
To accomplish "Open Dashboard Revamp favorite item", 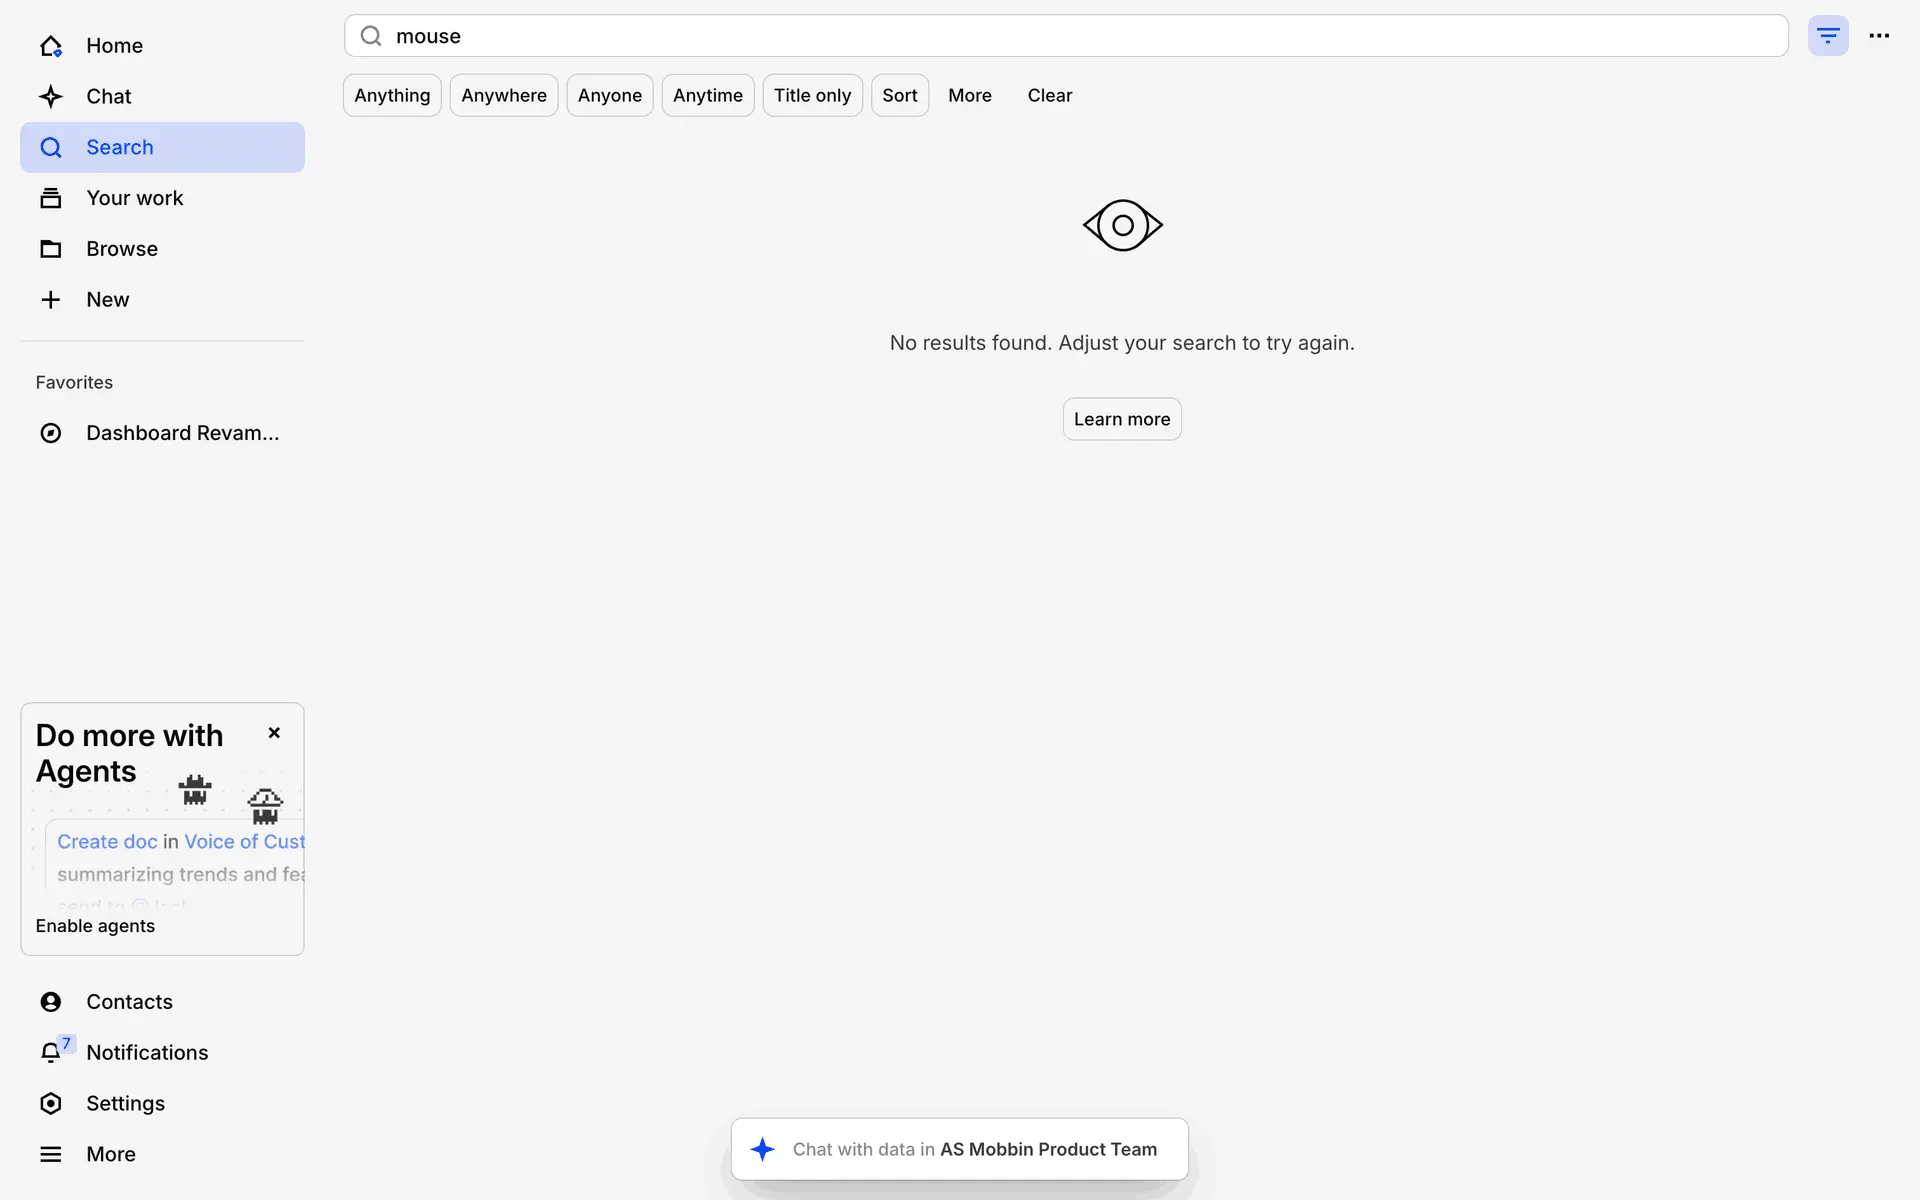I will click(x=182, y=433).
